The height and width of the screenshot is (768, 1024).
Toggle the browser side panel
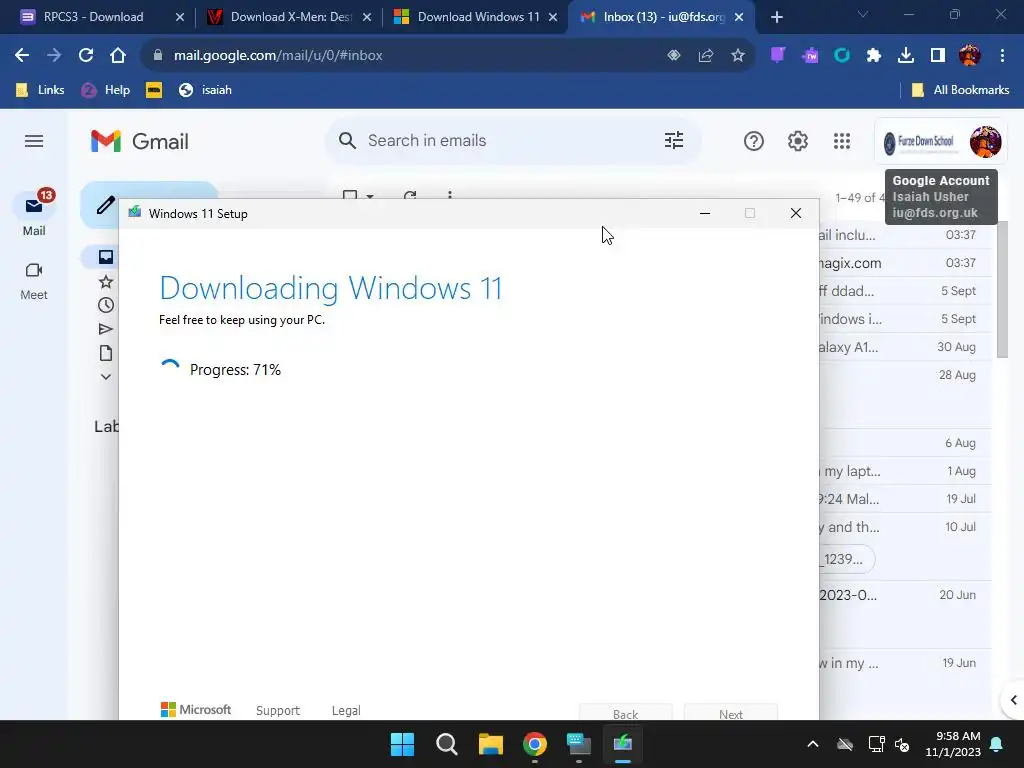(938, 56)
